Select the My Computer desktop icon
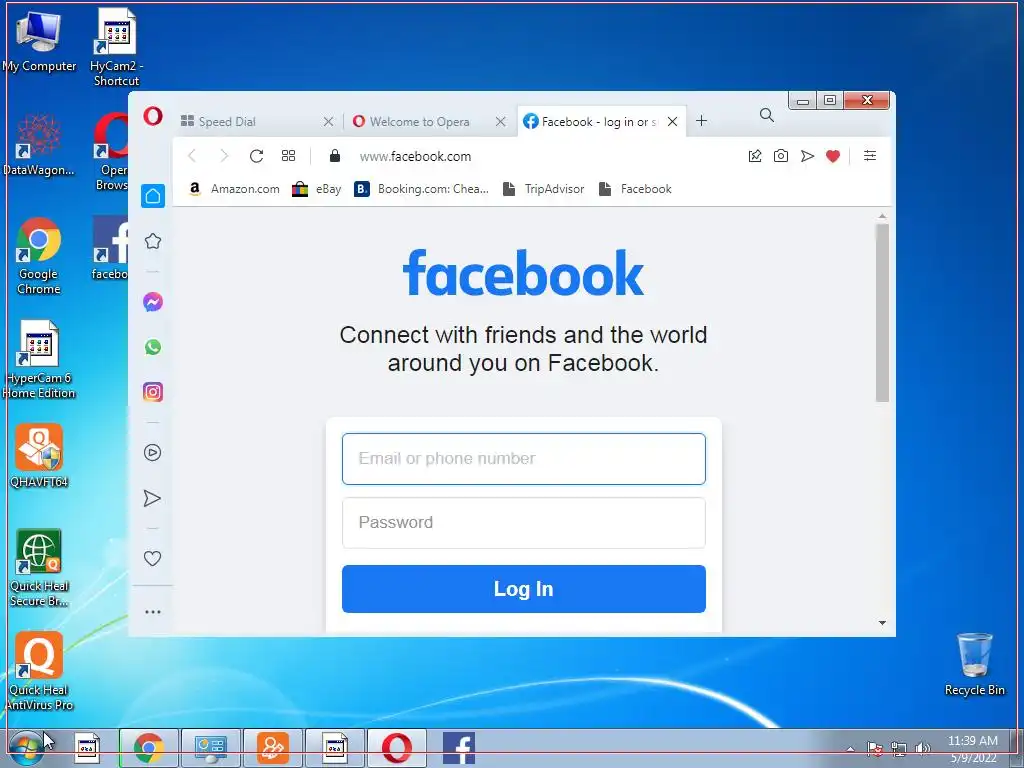Image resolution: width=1024 pixels, height=768 pixels. pyautogui.click(x=39, y=42)
